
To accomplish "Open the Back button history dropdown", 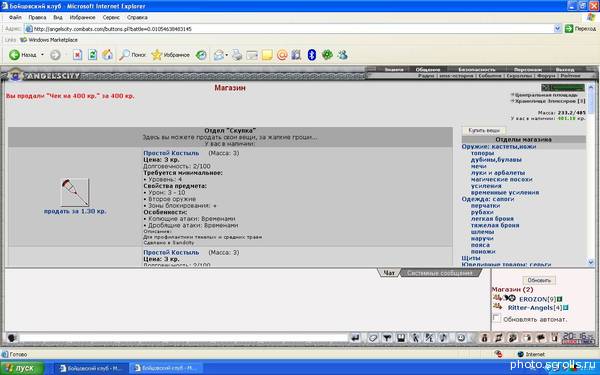I will (42, 55).
